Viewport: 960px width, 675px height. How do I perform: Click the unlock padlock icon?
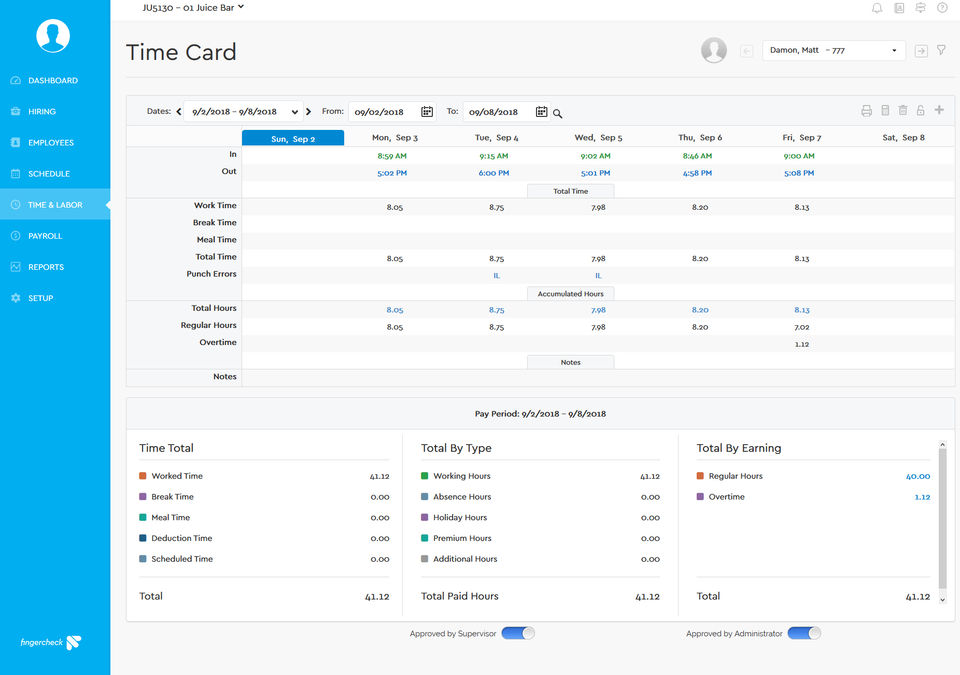(920, 110)
